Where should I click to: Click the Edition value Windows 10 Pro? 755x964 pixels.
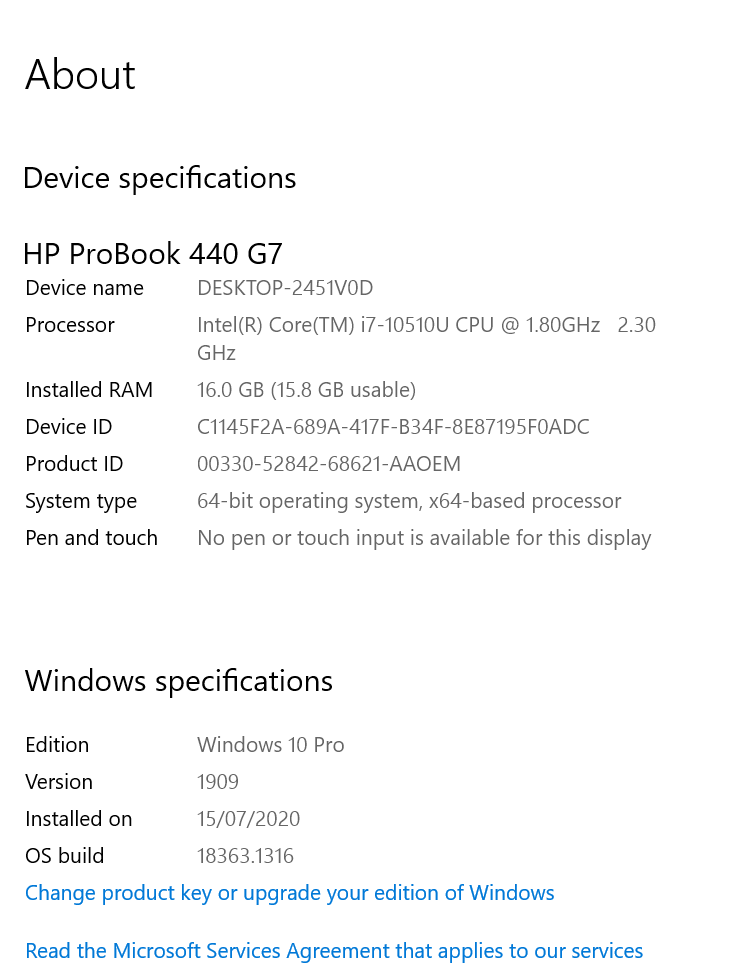[270, 744]
